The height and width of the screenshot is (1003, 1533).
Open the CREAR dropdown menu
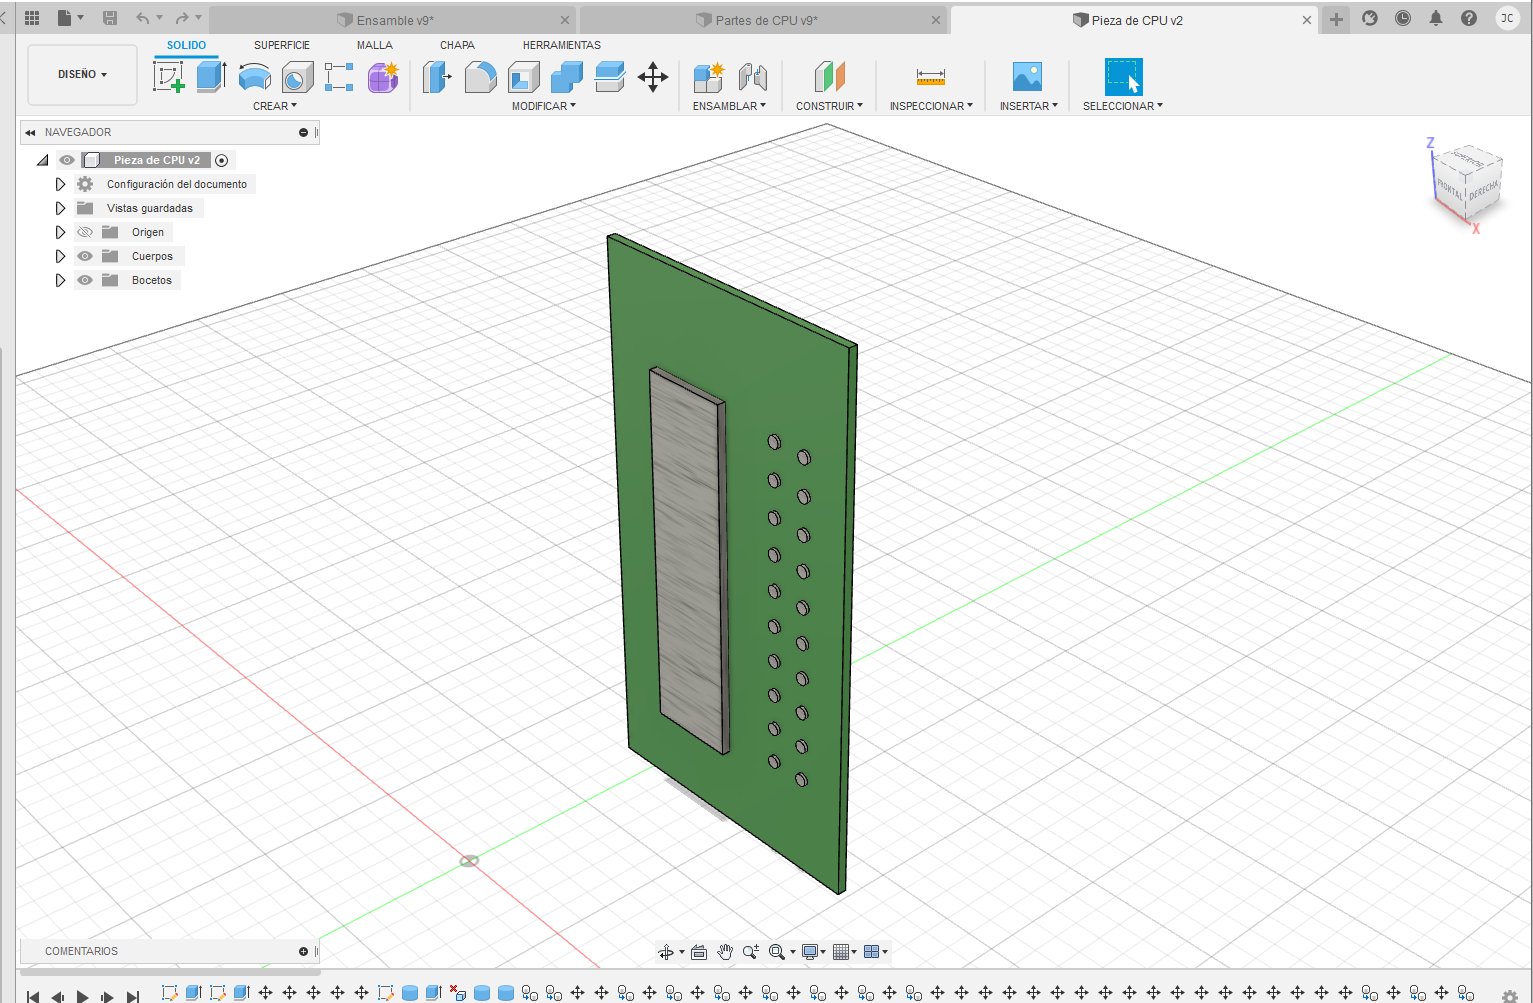[x=275, y=106]
